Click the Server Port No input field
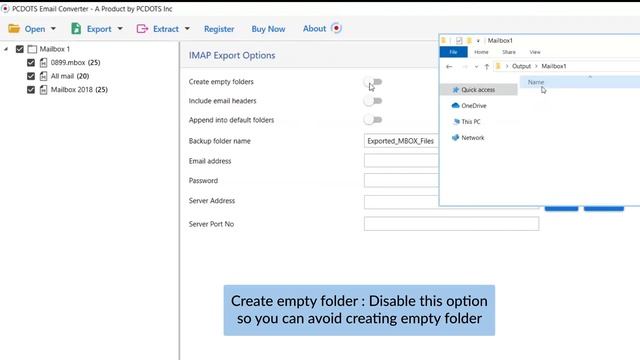The image size is (640, 360). pos(451,224)
